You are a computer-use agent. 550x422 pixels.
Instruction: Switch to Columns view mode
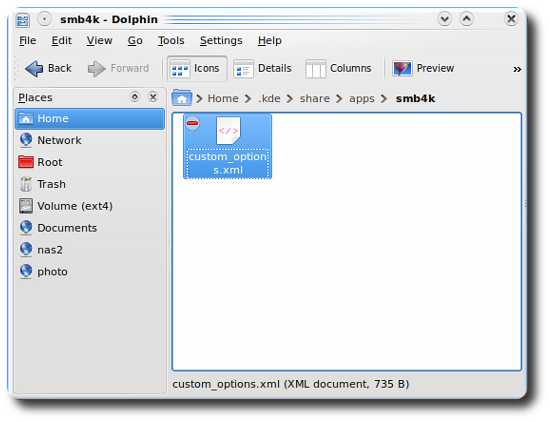click(338, 68)
